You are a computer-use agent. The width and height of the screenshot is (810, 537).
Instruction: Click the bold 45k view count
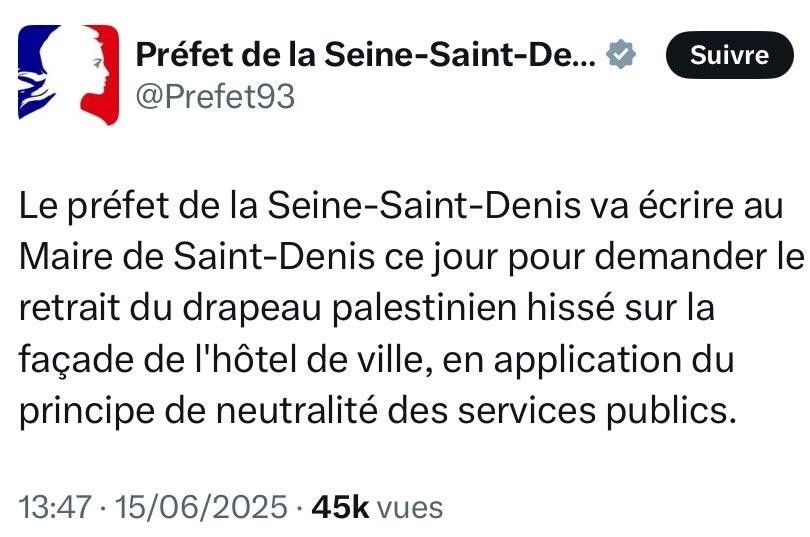point(340,507)
